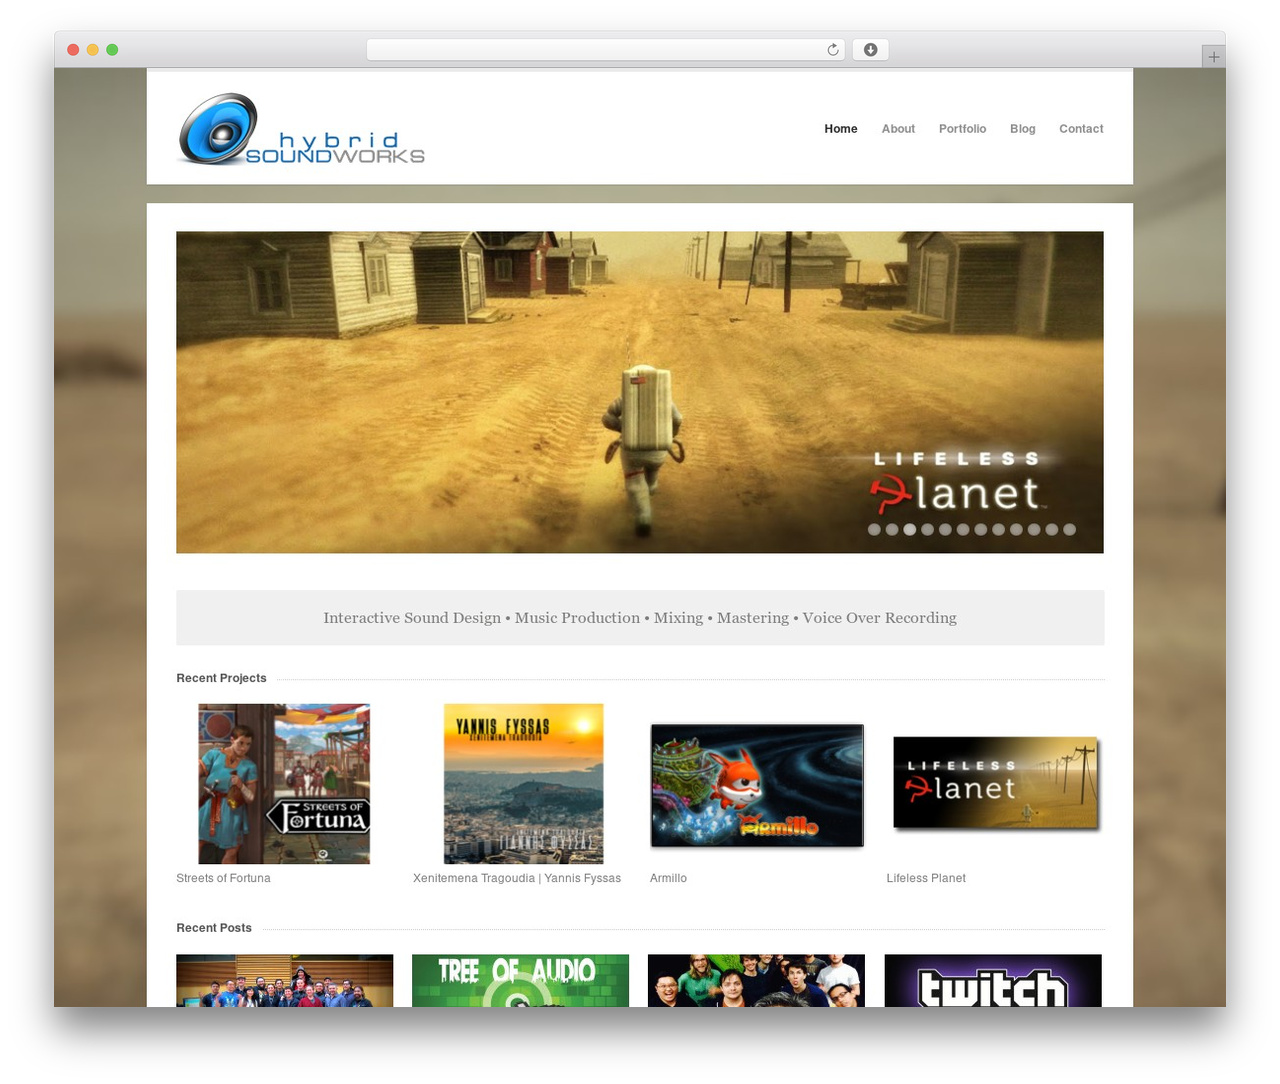
Task: Open the crowd photo recent post thumbnail
Action: (756, 980)
